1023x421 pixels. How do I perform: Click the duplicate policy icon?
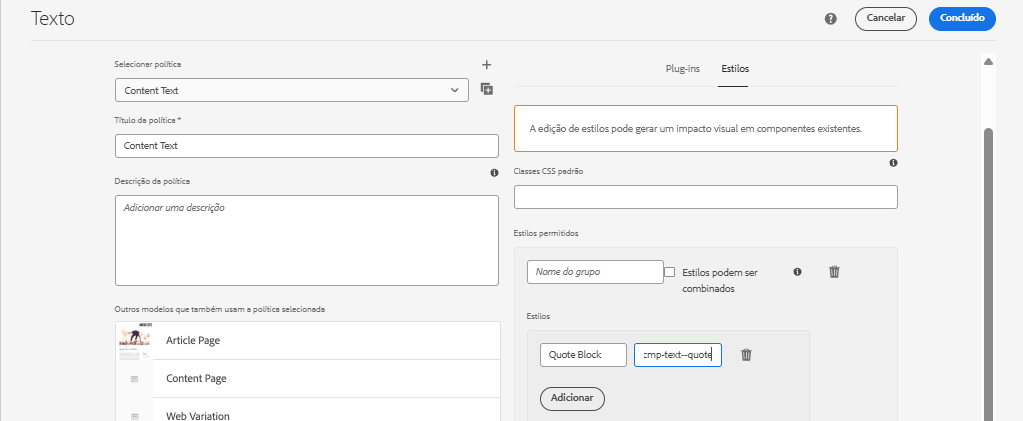[487, 90]
